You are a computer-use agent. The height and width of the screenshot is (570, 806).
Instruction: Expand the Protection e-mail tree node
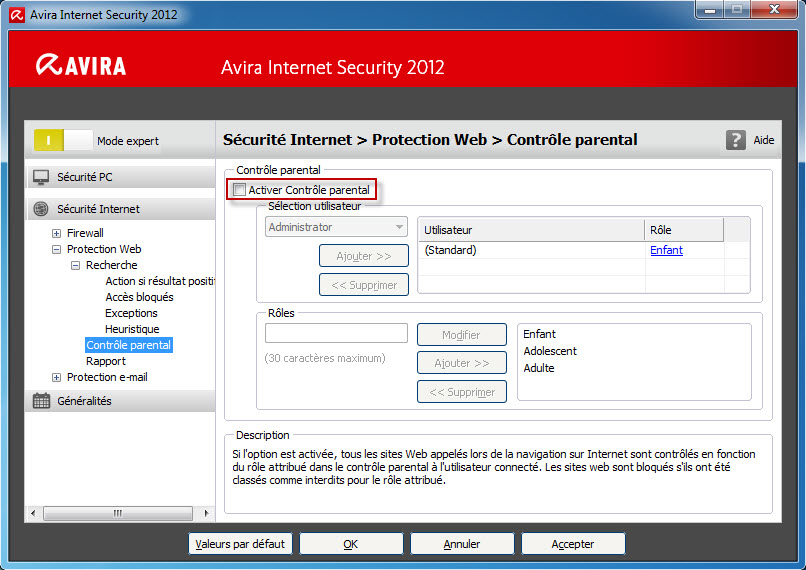click(x=57, y=377)
